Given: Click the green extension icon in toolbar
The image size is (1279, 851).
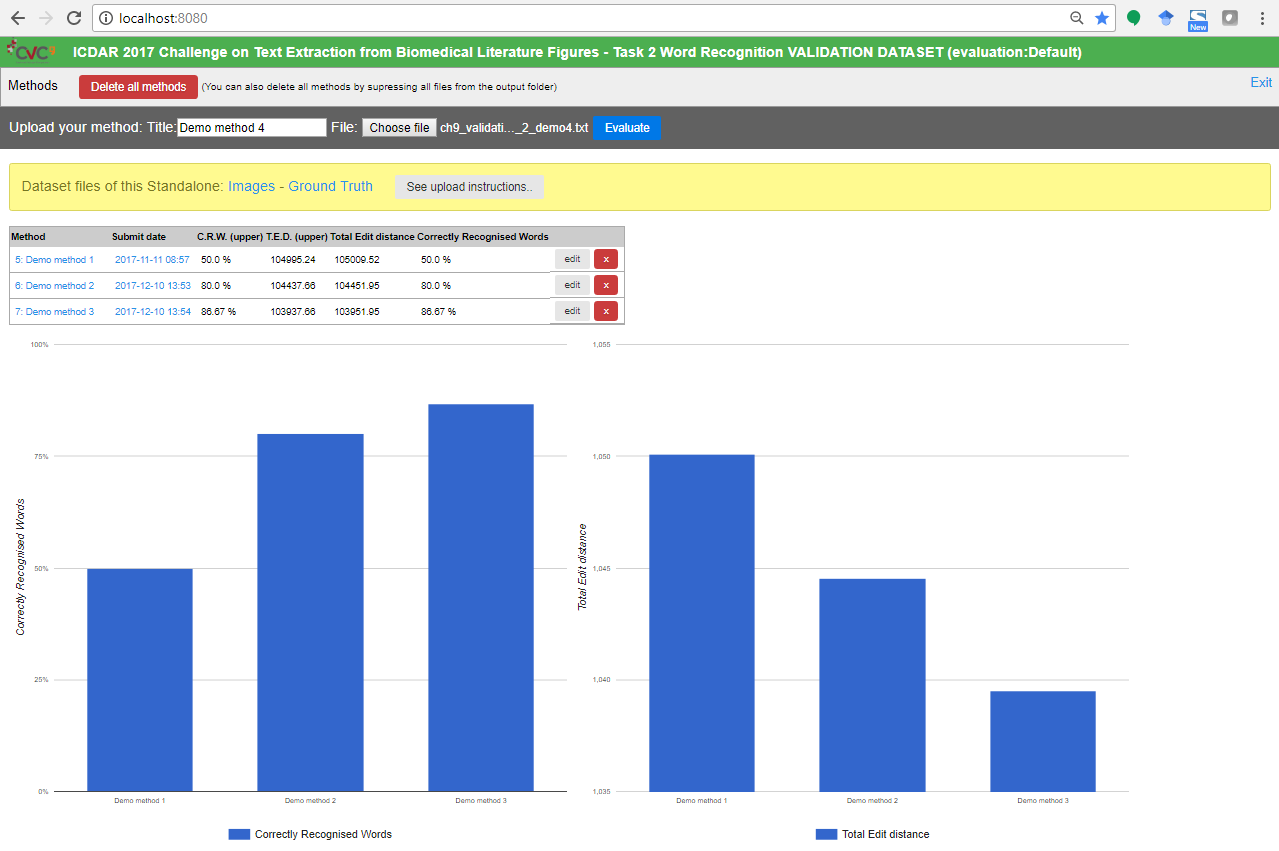Looking at the screenshot, I should coord(1133,18).
